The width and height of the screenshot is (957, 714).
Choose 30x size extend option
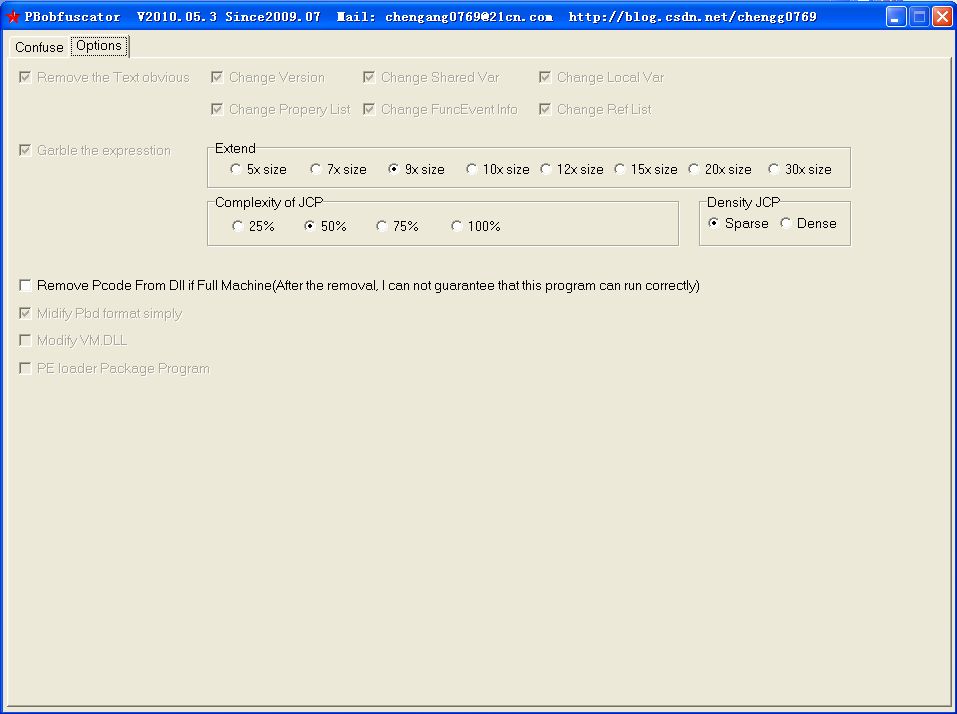pos(773,169)
